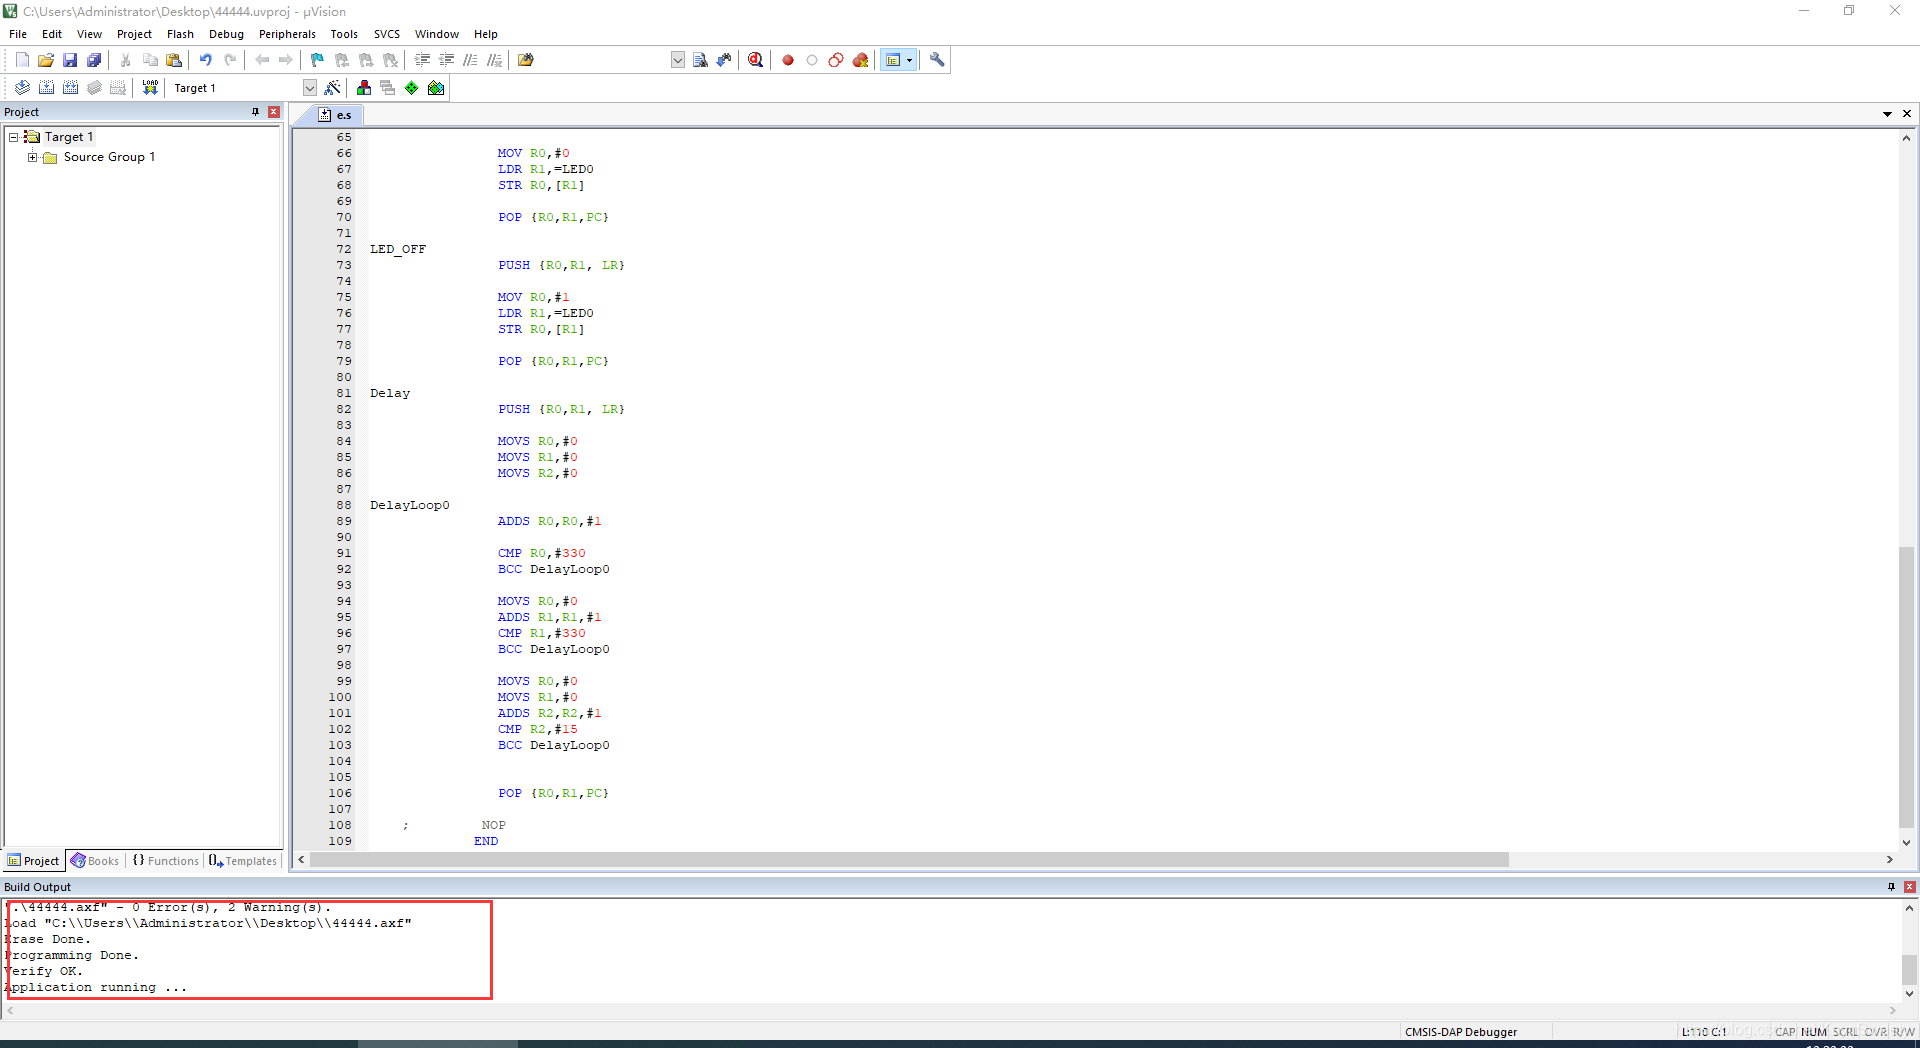The image size is (1920, 1048).
Task: Save the current file
Action: [70, 60]
